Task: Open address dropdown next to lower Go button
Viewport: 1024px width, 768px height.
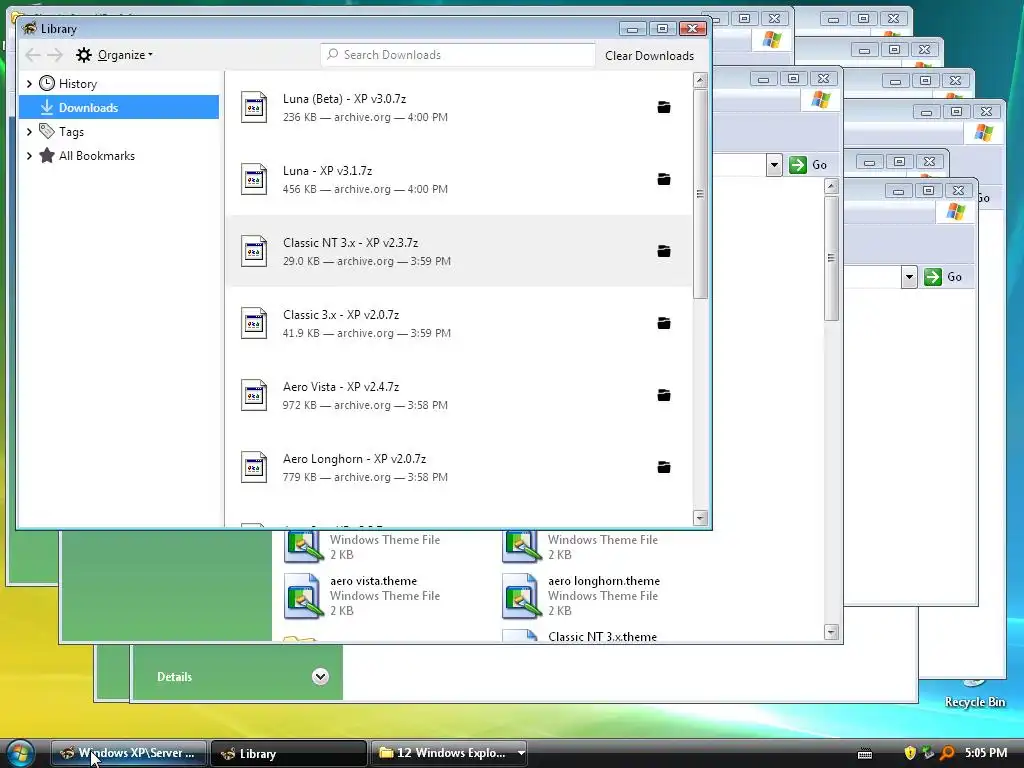Action: coord(909,277)
